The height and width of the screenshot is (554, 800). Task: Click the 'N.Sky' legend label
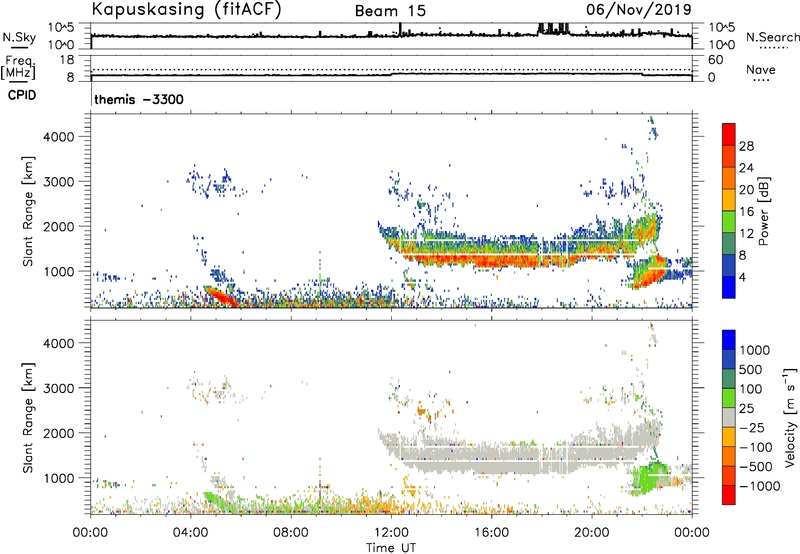19,37
